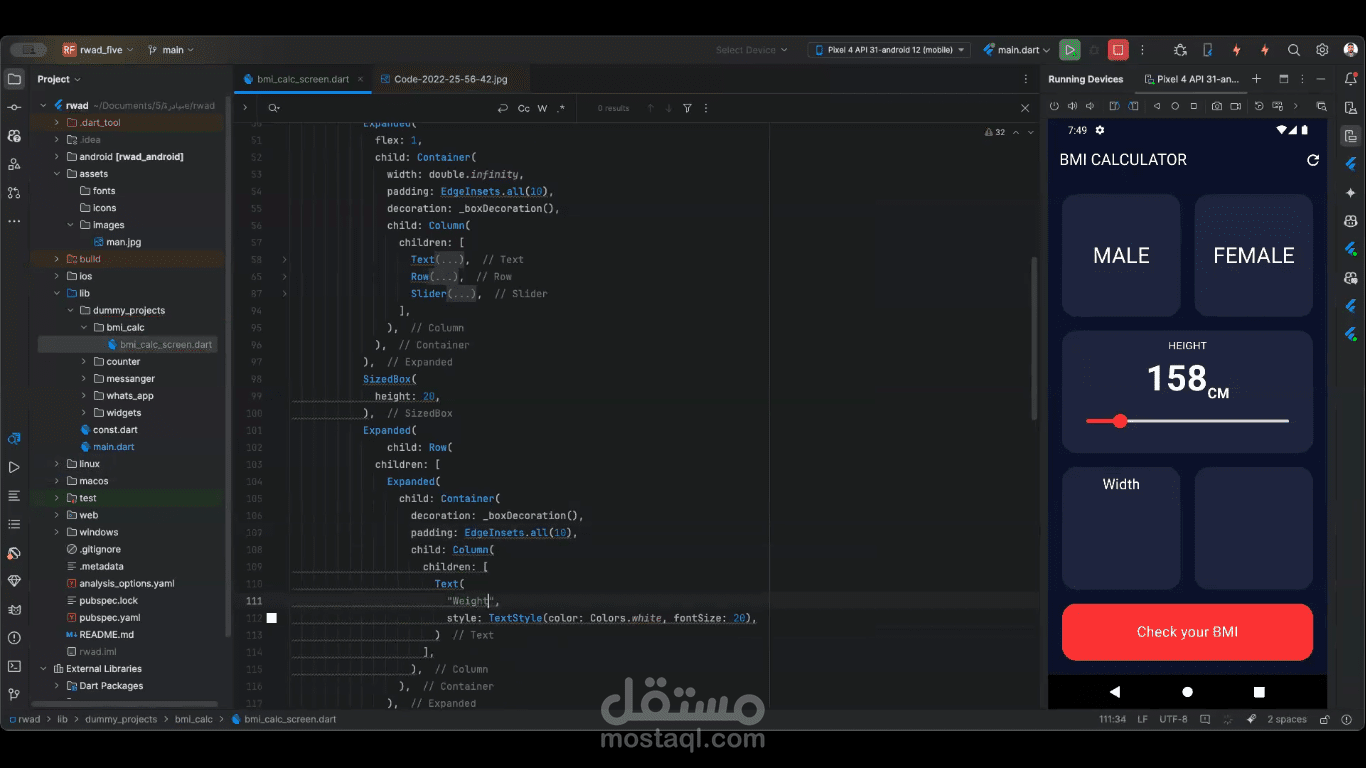Viewport: 1366px width, 768px height.
Task: Run main.dart with the green play button
Action: (1070, 50)
